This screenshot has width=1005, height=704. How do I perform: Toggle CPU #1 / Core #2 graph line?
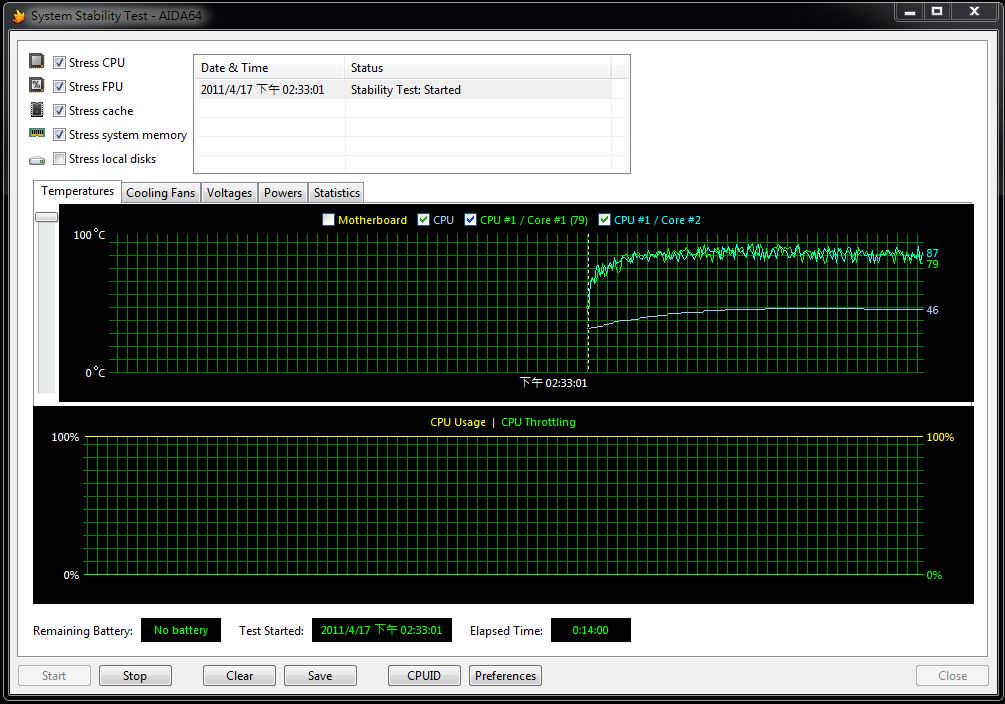604,220
